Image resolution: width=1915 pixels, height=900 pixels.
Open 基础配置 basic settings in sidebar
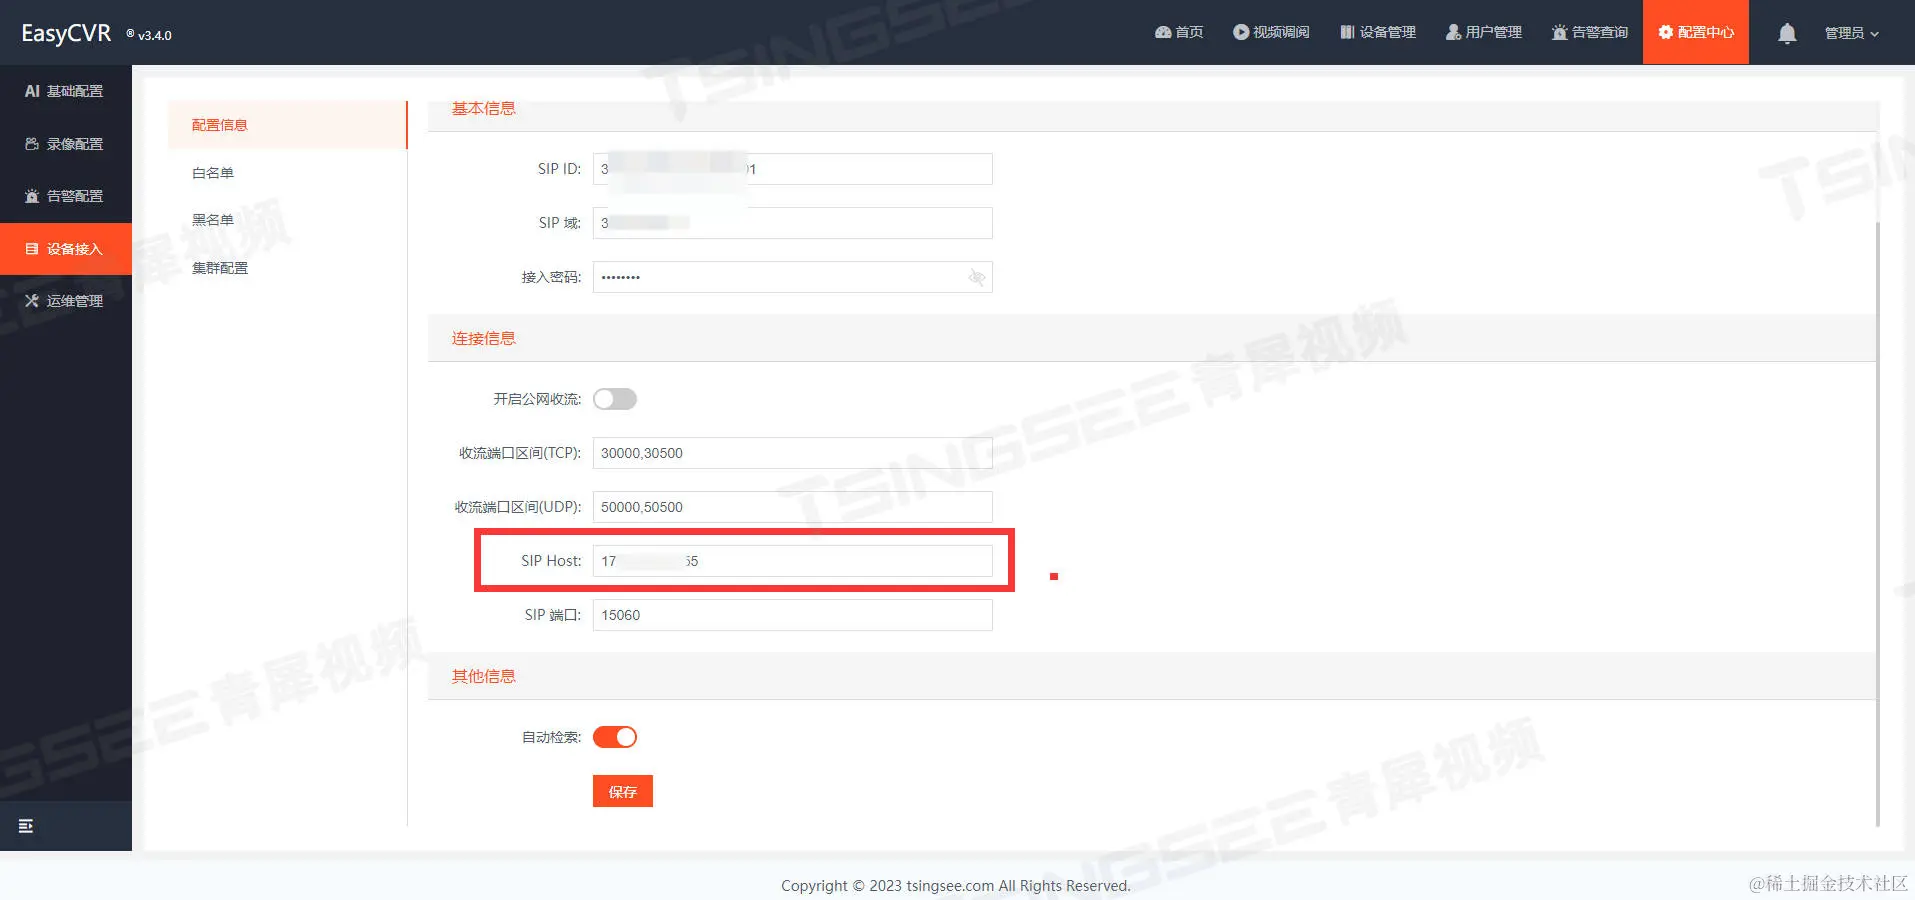(x=66, y=91)
